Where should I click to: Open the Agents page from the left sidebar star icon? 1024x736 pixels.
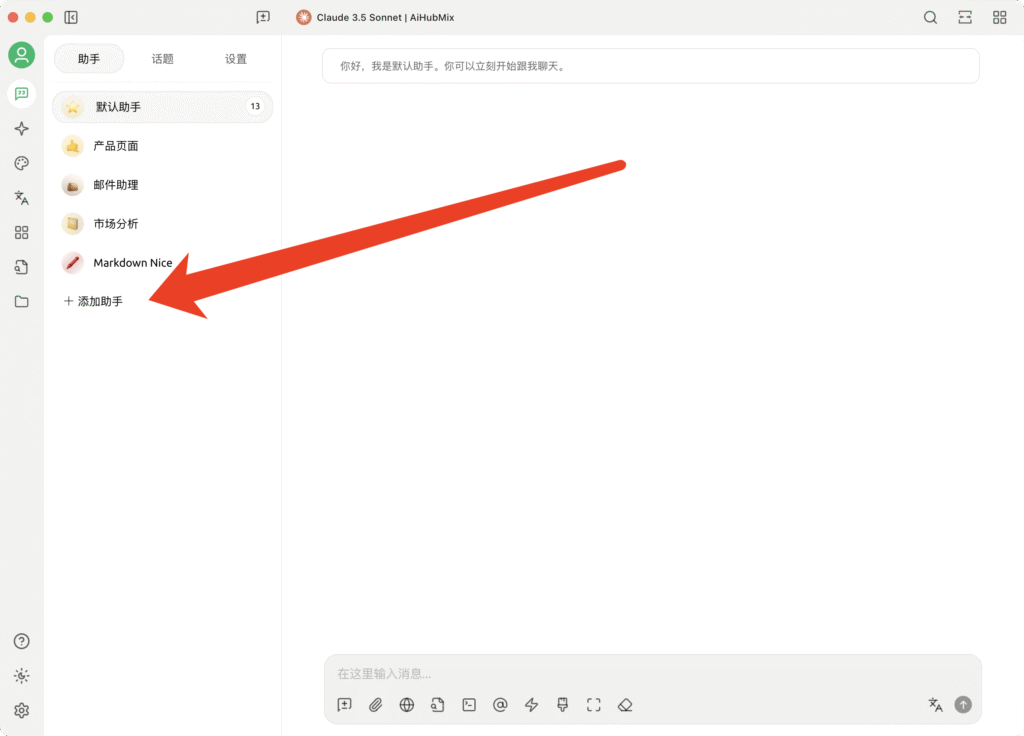[x=21, y=129]
